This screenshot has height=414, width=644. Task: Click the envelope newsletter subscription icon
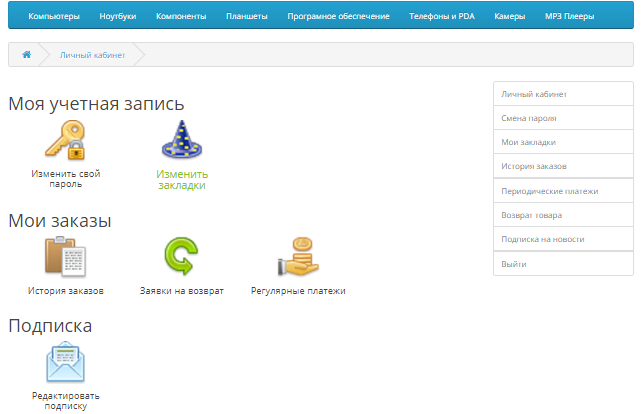[65, 362]
